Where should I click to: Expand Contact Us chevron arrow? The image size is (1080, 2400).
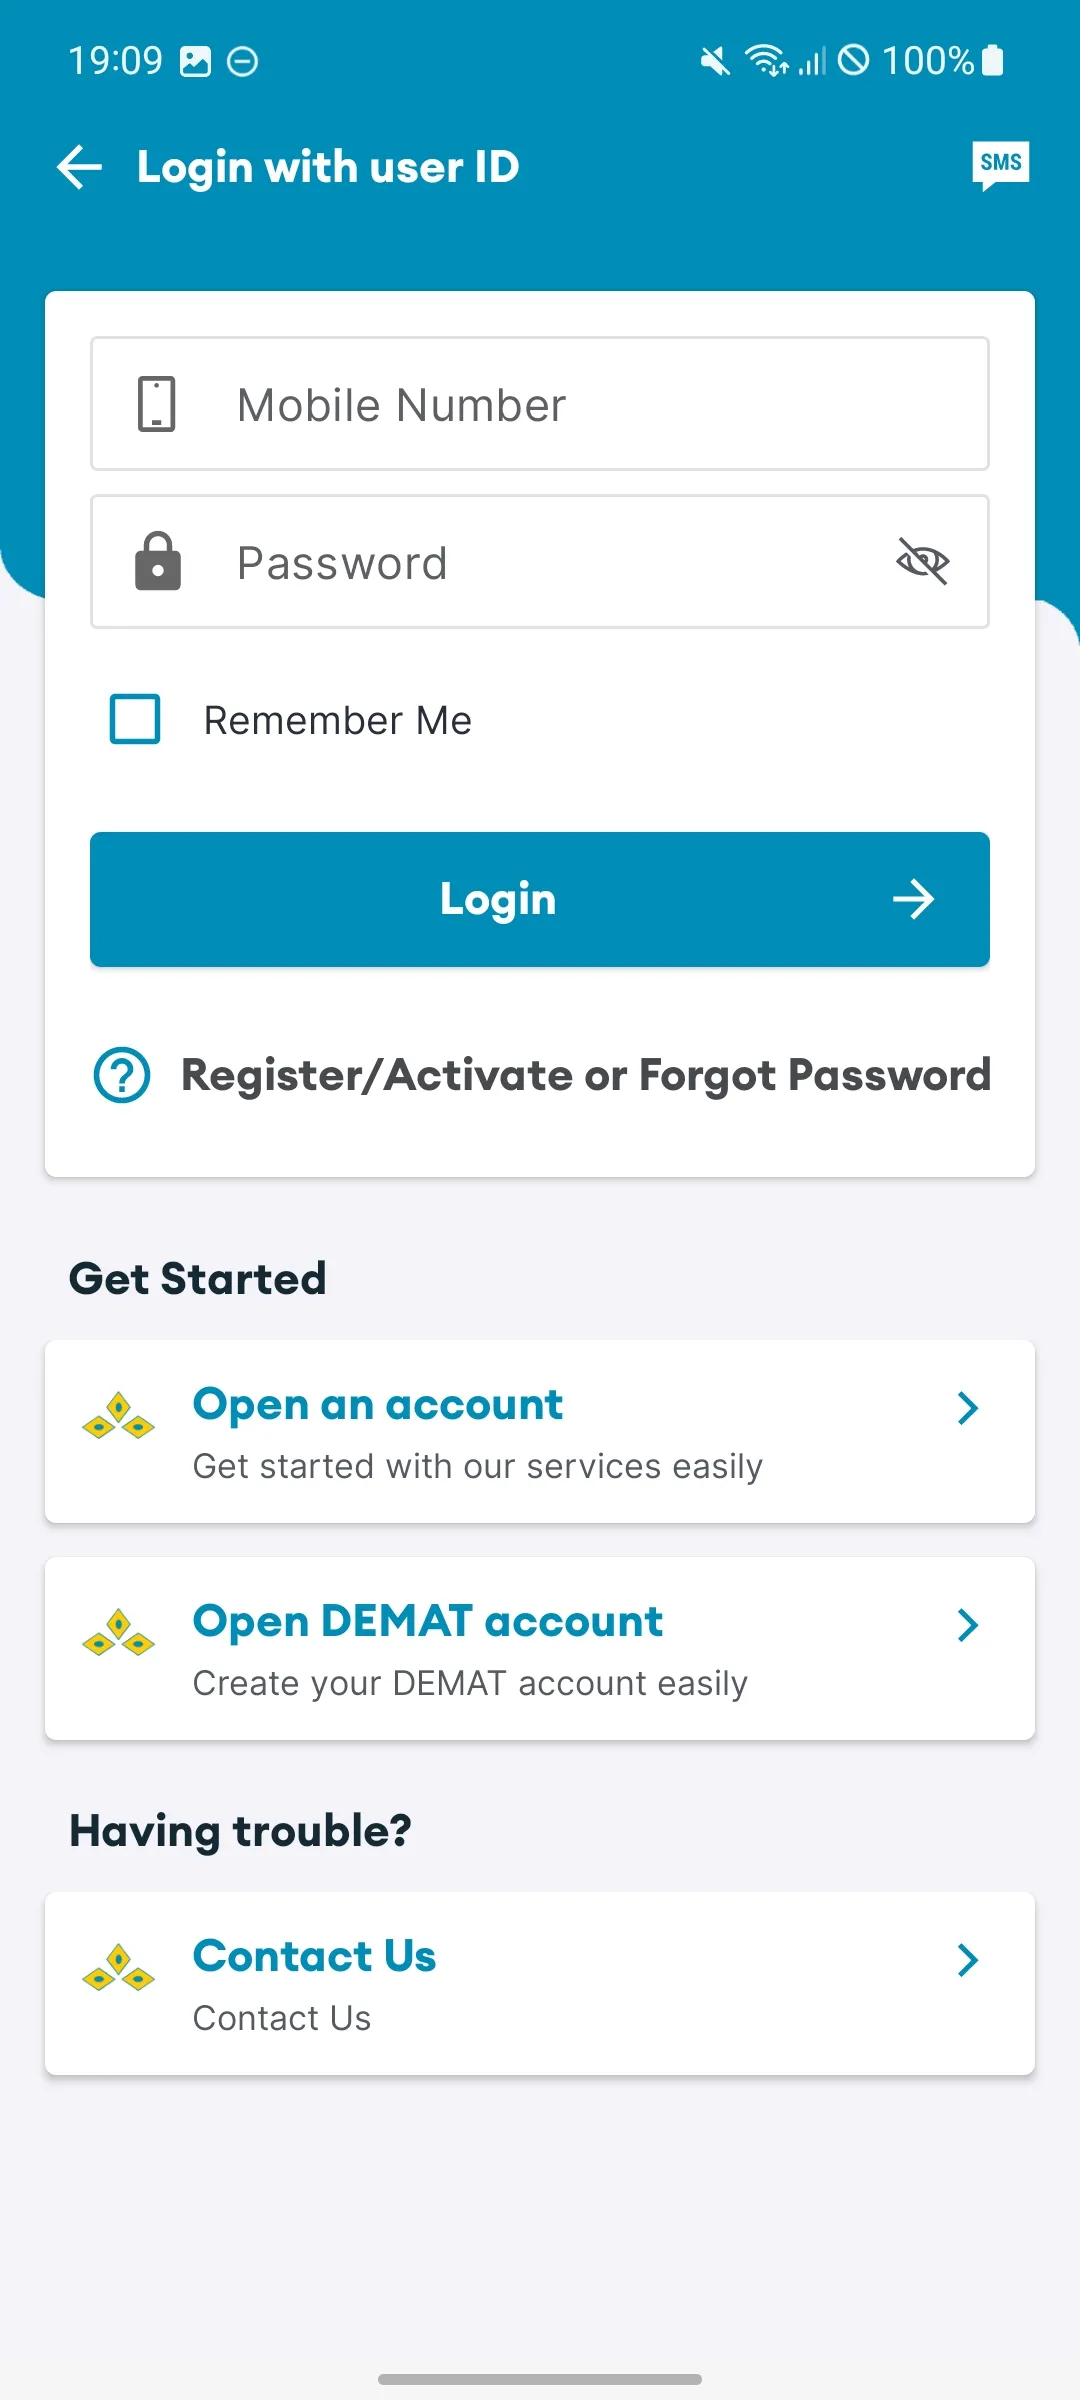(967, 1960)
